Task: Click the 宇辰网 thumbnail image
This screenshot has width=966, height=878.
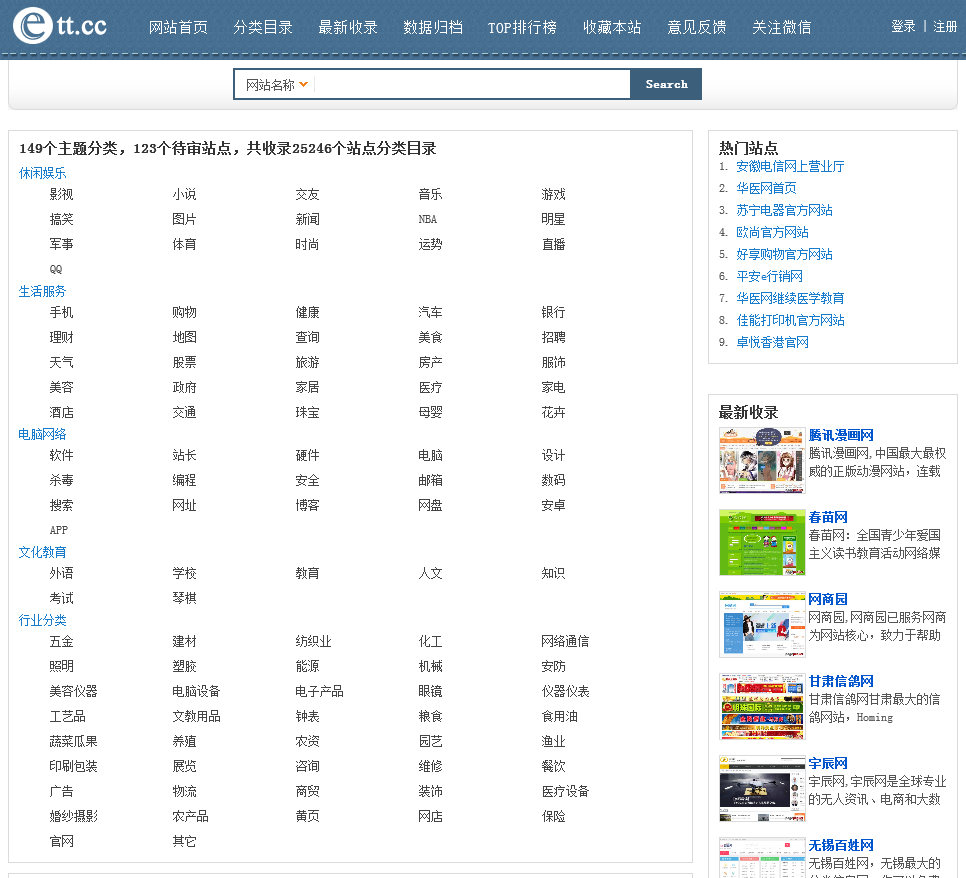Action: pyautogui.click(x=762, y=789)
